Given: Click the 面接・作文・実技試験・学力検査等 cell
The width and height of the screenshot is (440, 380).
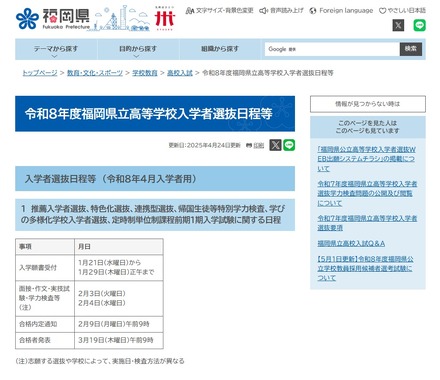Looking at the screenshot, I should [45, 298].
